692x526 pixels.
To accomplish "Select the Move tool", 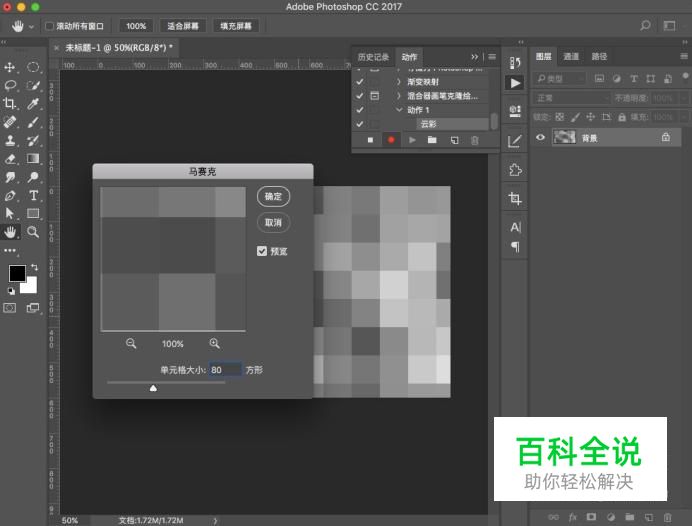I will tap(10, 67).
